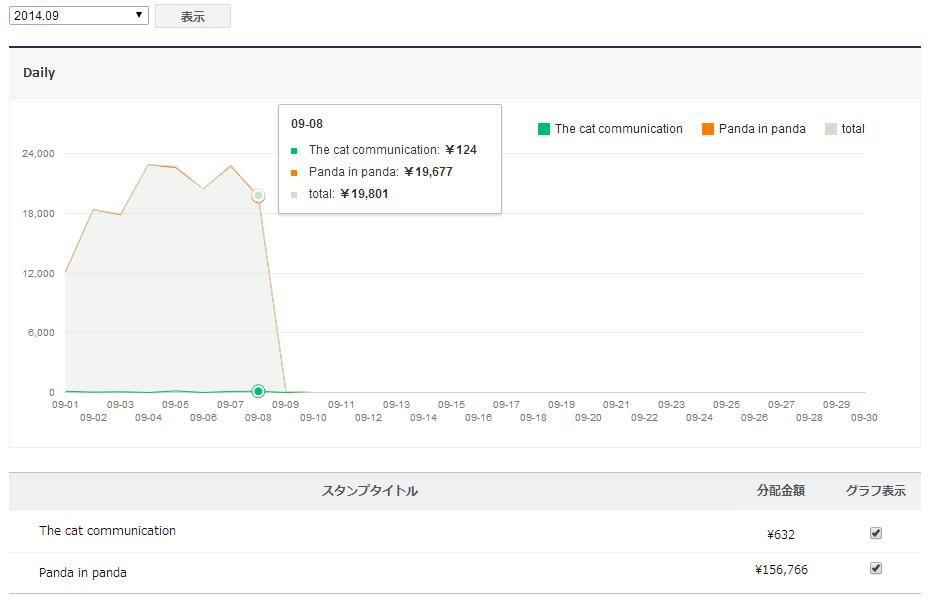The image size is (933, 601).
Task: Click the 分配金額 column header
Action: click(781, 490)
